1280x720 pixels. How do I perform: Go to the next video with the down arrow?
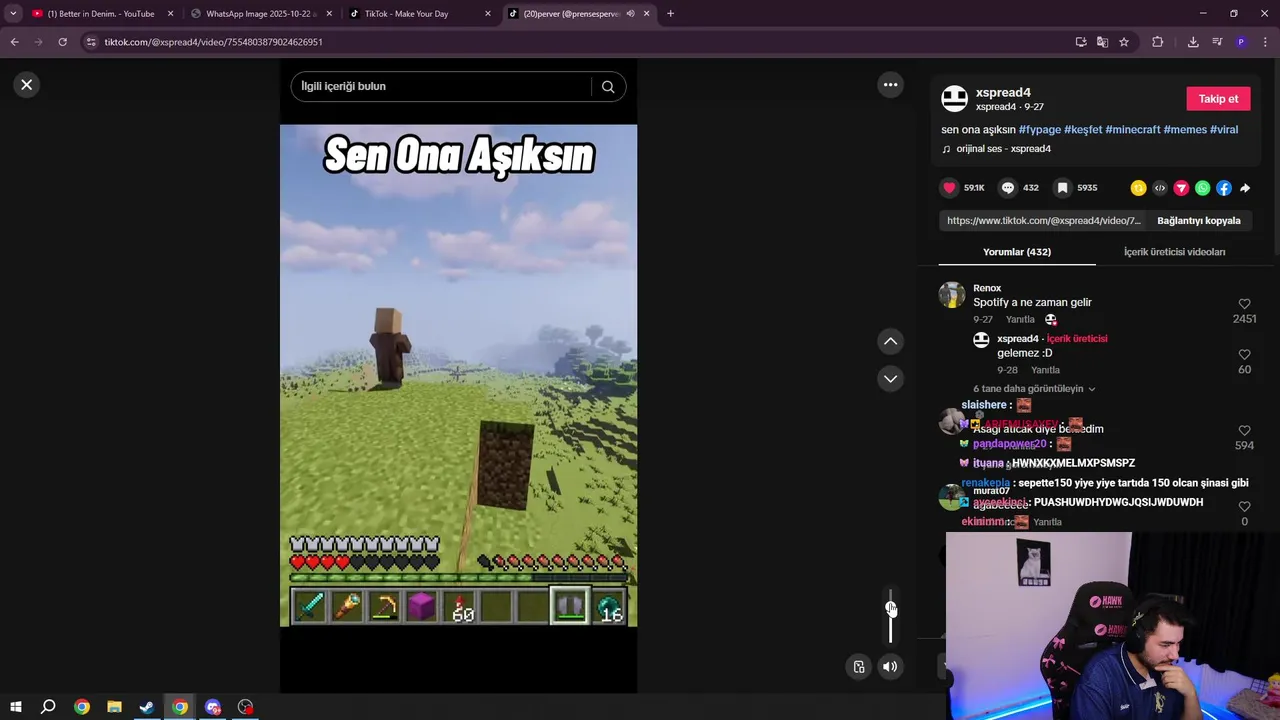point(890,379)
